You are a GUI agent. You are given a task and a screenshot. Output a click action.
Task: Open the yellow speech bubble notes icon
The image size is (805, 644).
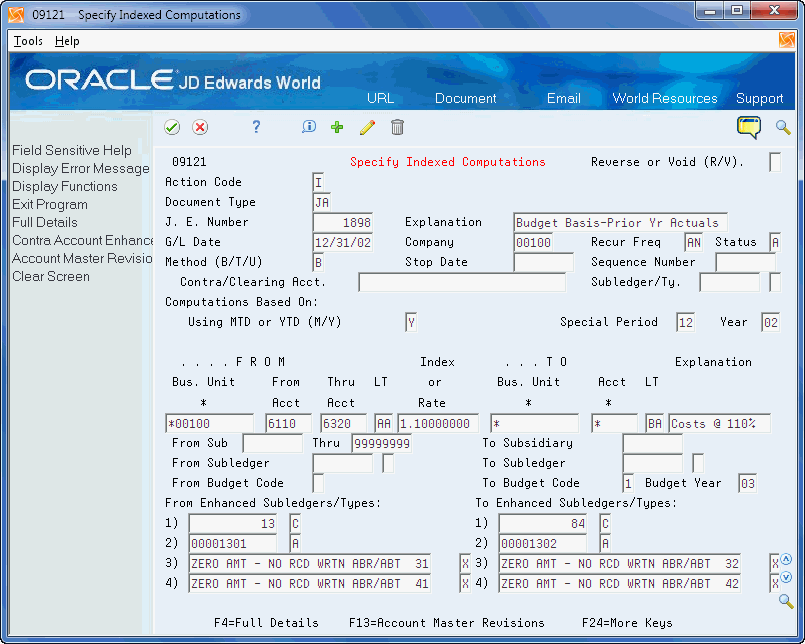pos(749,127)
